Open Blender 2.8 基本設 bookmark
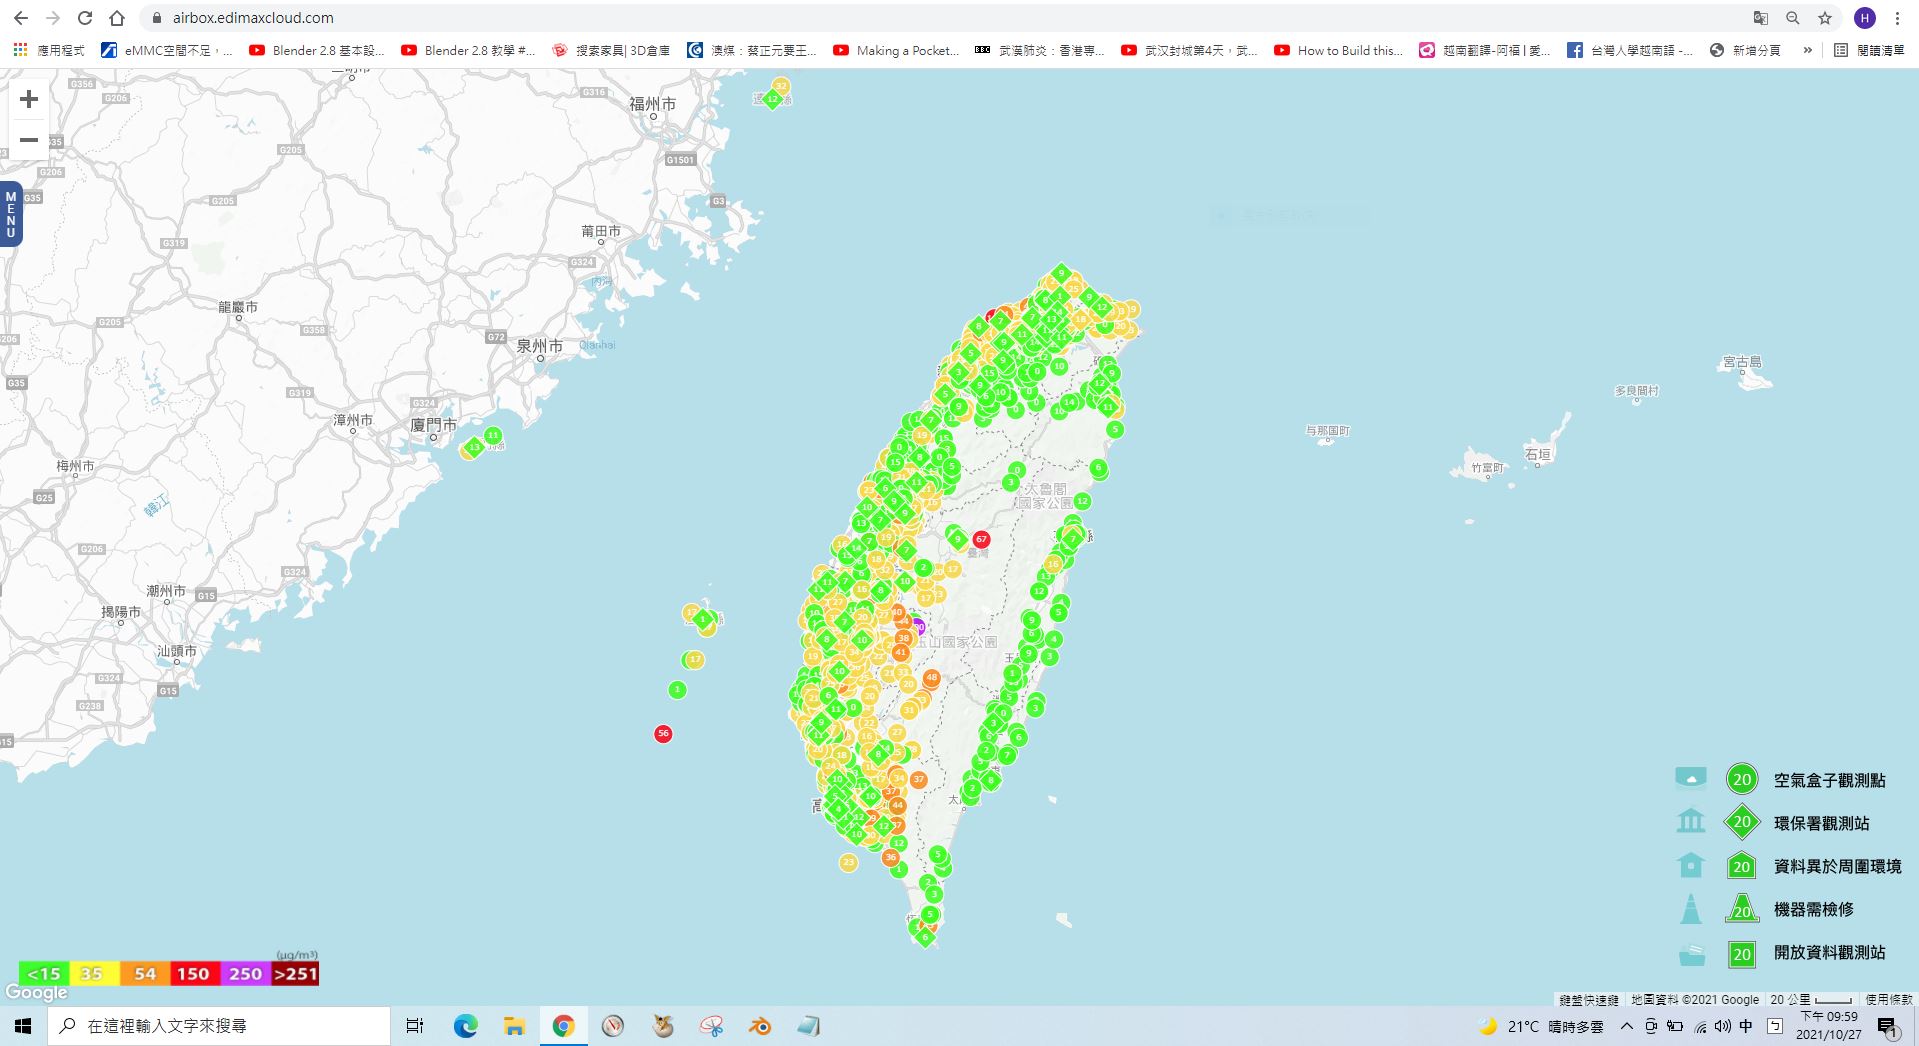 317,50
